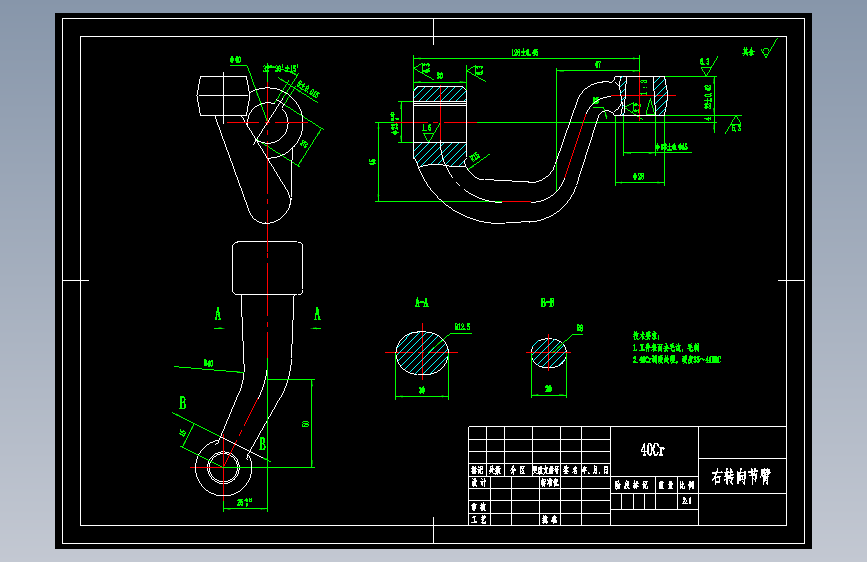This screenshot has height=562, width=867.
Task: Click the 其余 roughness note
Action: click(748, 51)
